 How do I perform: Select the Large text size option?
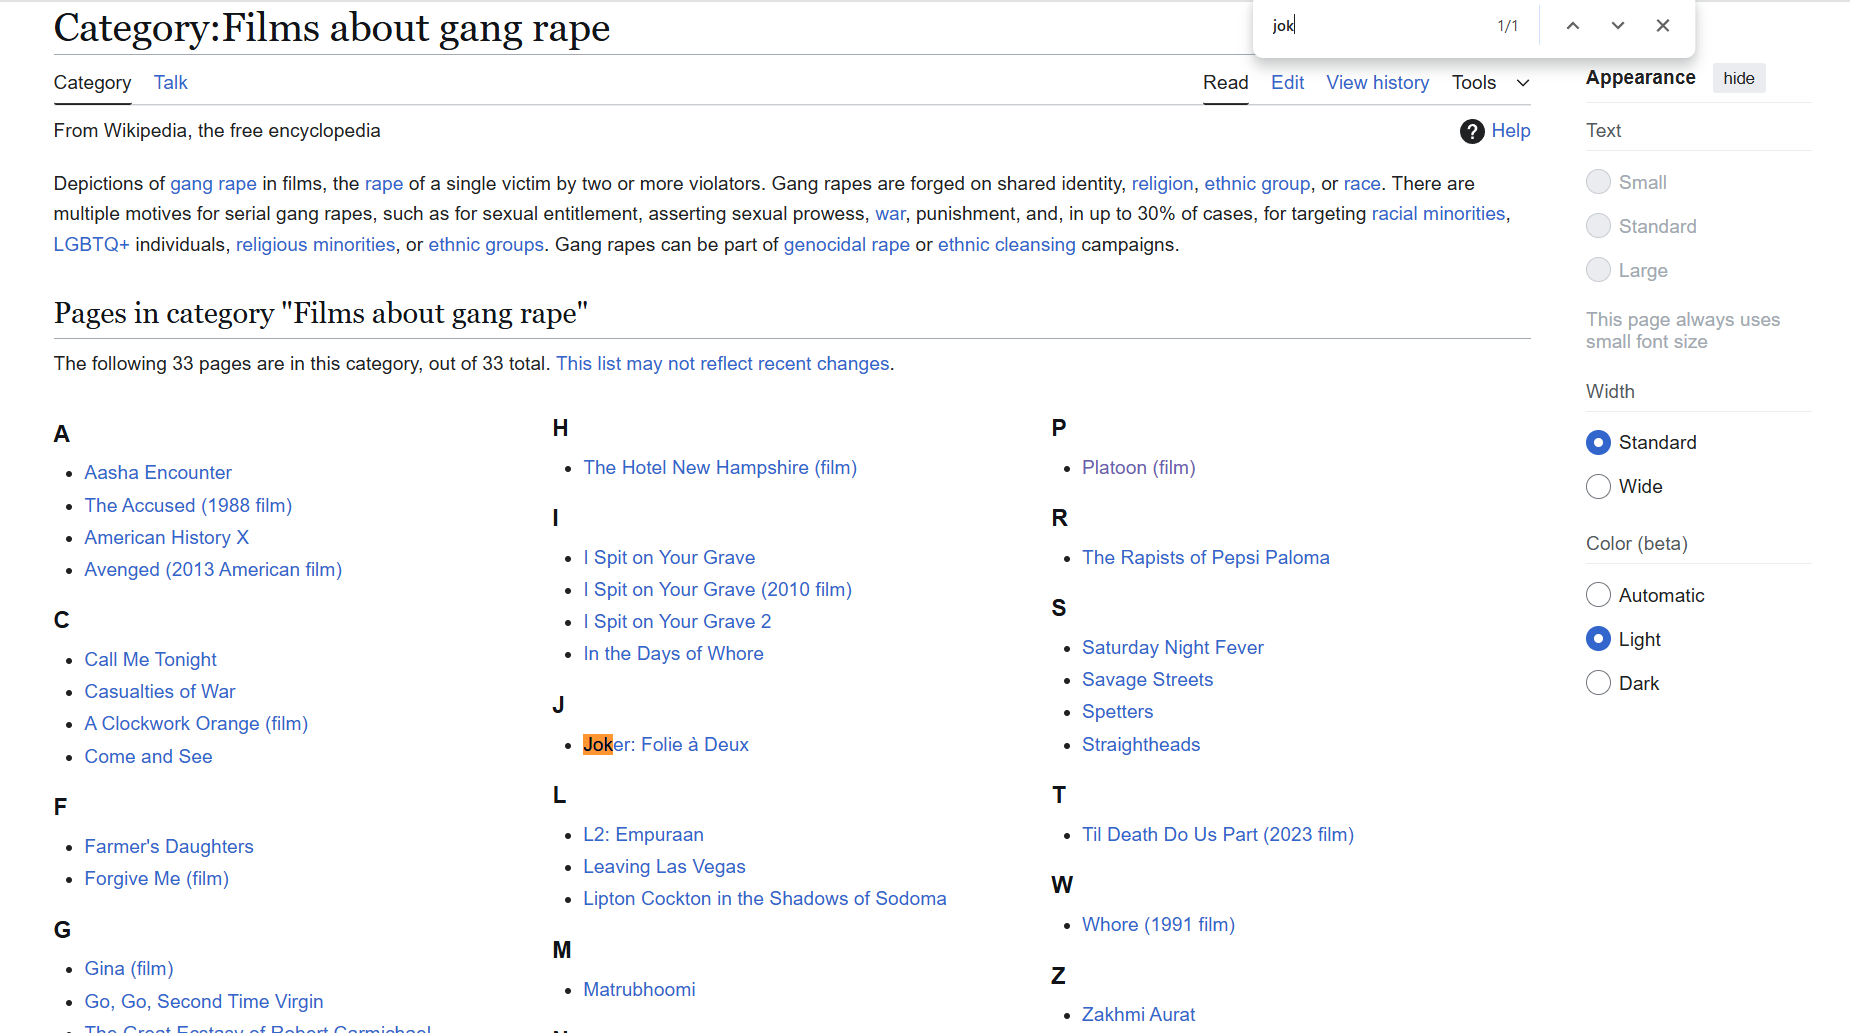pos(1598,270)
